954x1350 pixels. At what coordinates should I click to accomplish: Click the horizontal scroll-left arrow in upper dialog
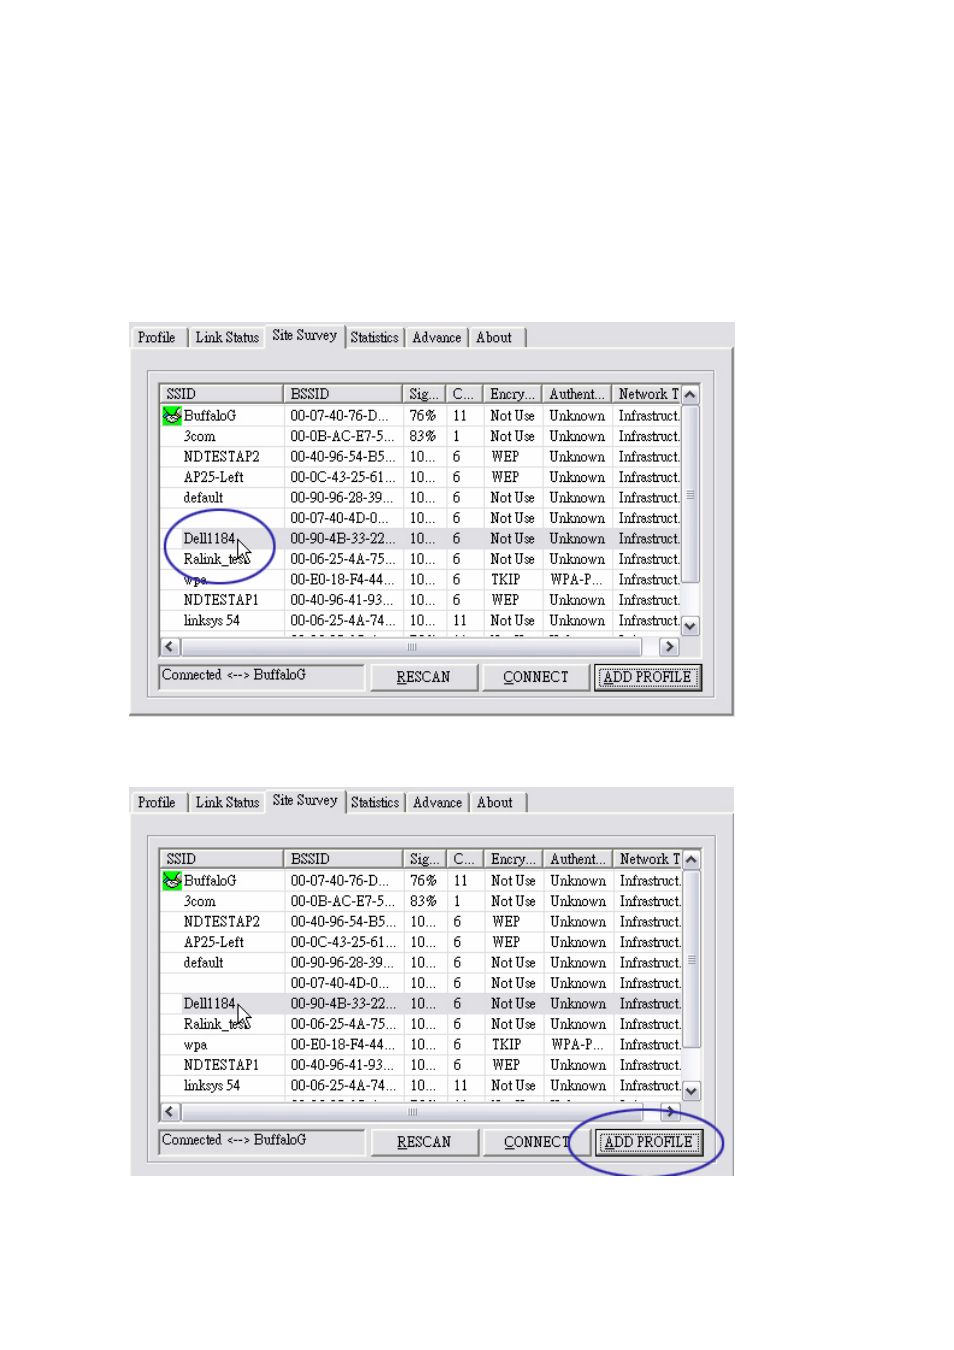click(169, 647)
